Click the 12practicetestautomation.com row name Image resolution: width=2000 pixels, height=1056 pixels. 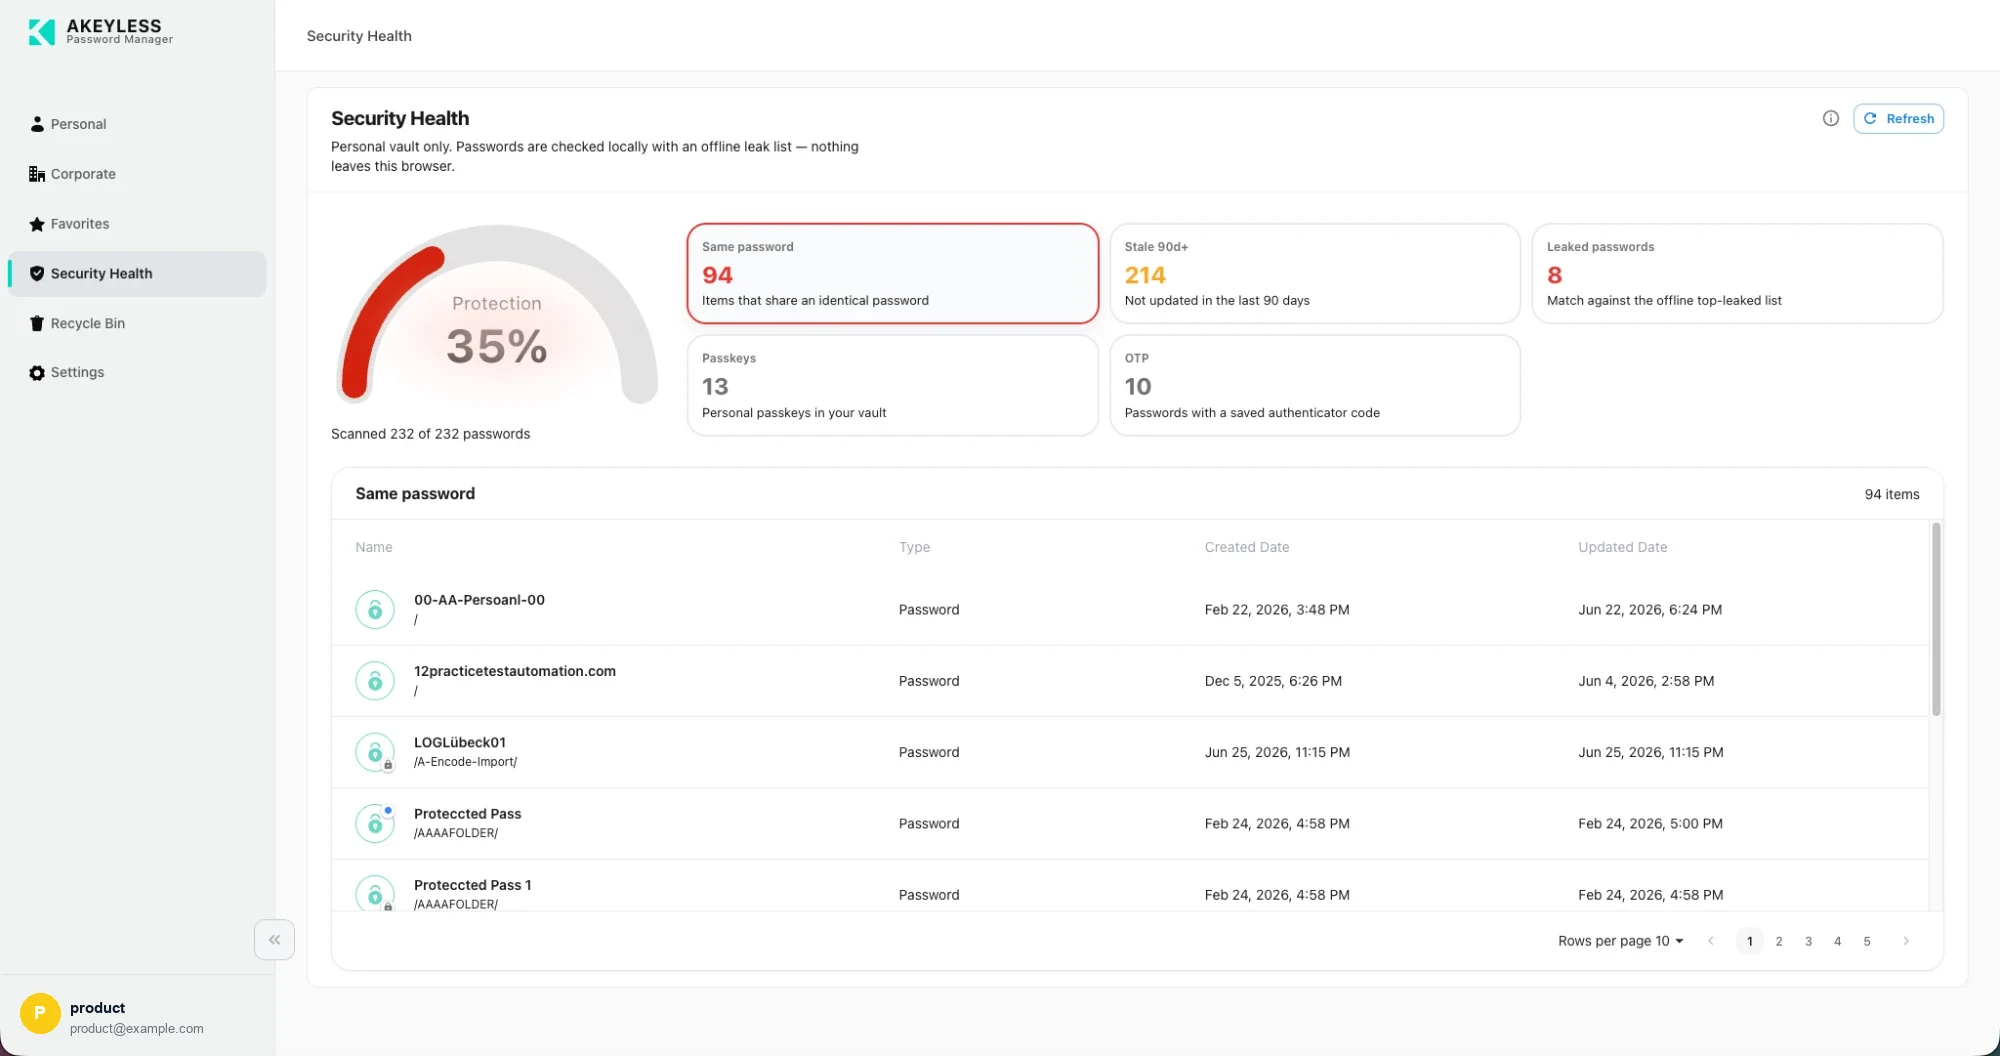[x=515, y=671]
